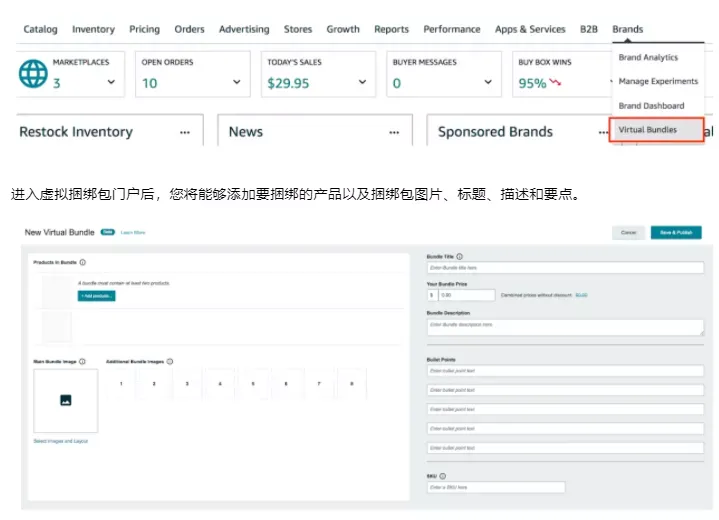The width and height of the screenshot is (719, 520).
Task: Select additional bundle image slot 8
Action: coord(352,383)
